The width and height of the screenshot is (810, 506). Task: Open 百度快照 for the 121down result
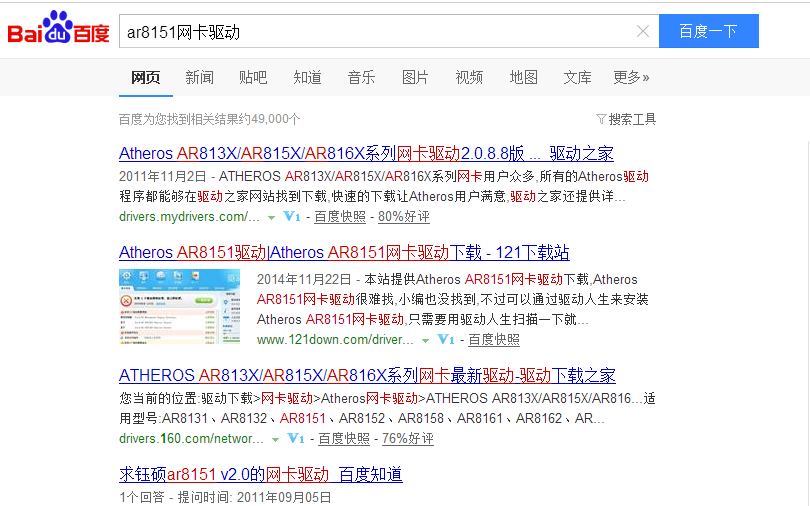(x=494, y=340)
